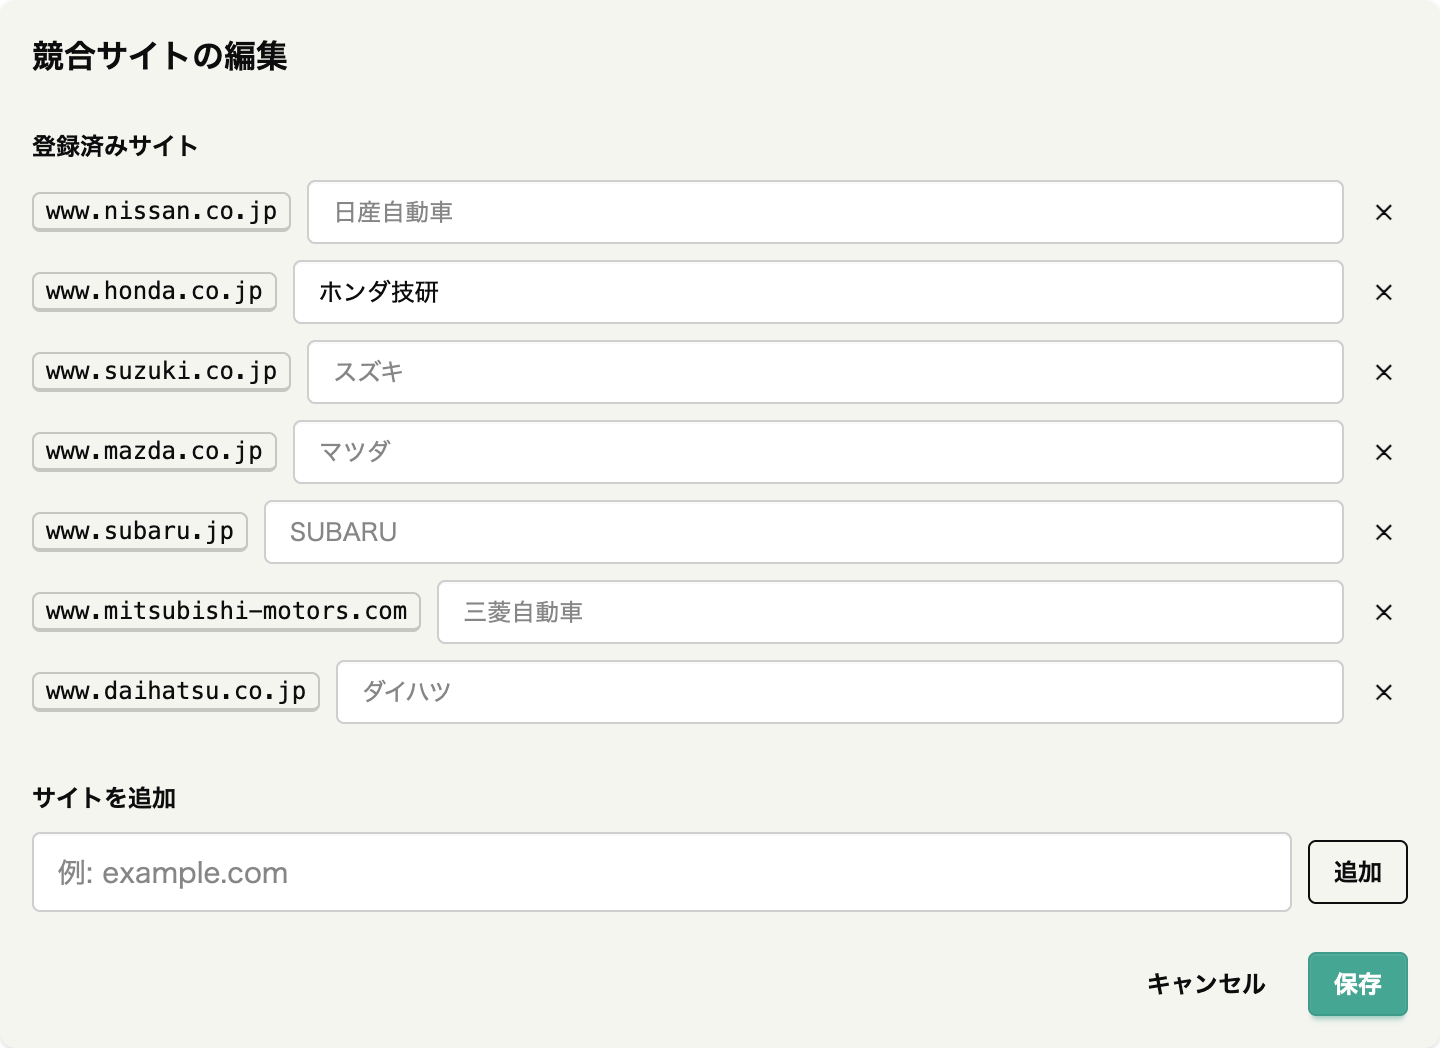The height and width of the screenshot is (1048, 1440).
Task: Click the マツダ placeholder field
Action: coord(818,452)
